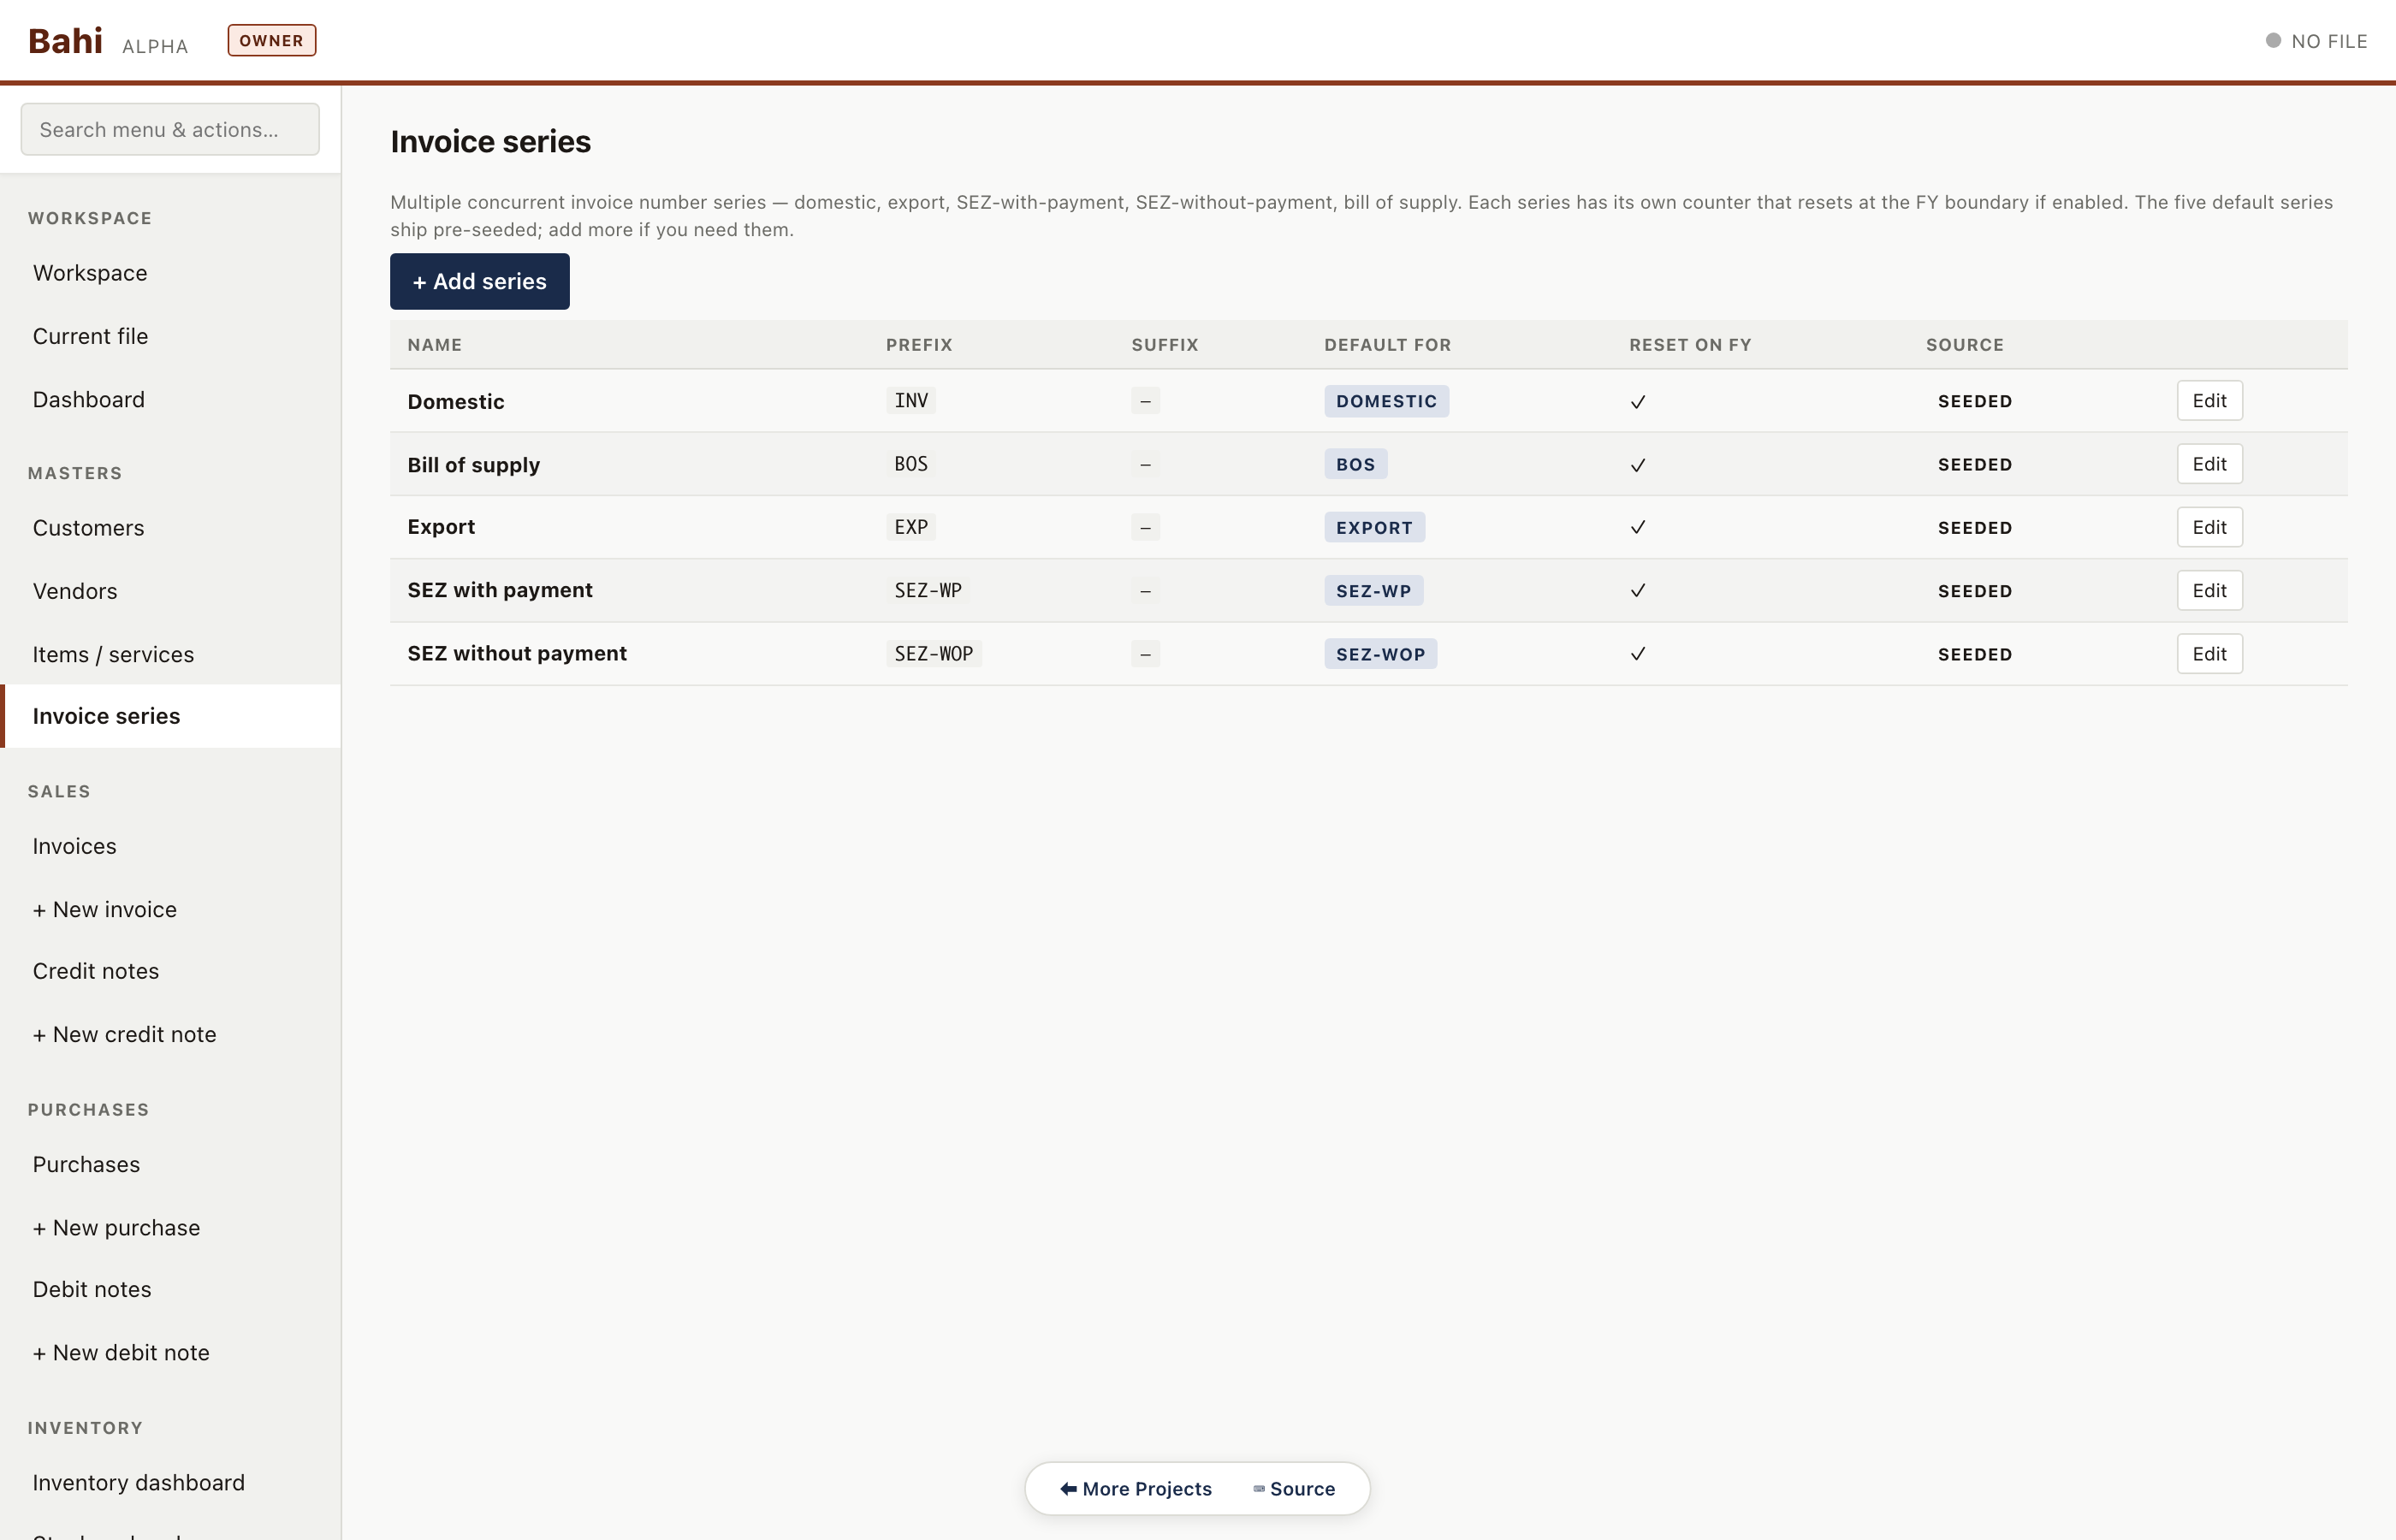Toggle Reset on FY for the Domestic series
Viewport: 2396px width, 1540px height.
coord(1637,401)
